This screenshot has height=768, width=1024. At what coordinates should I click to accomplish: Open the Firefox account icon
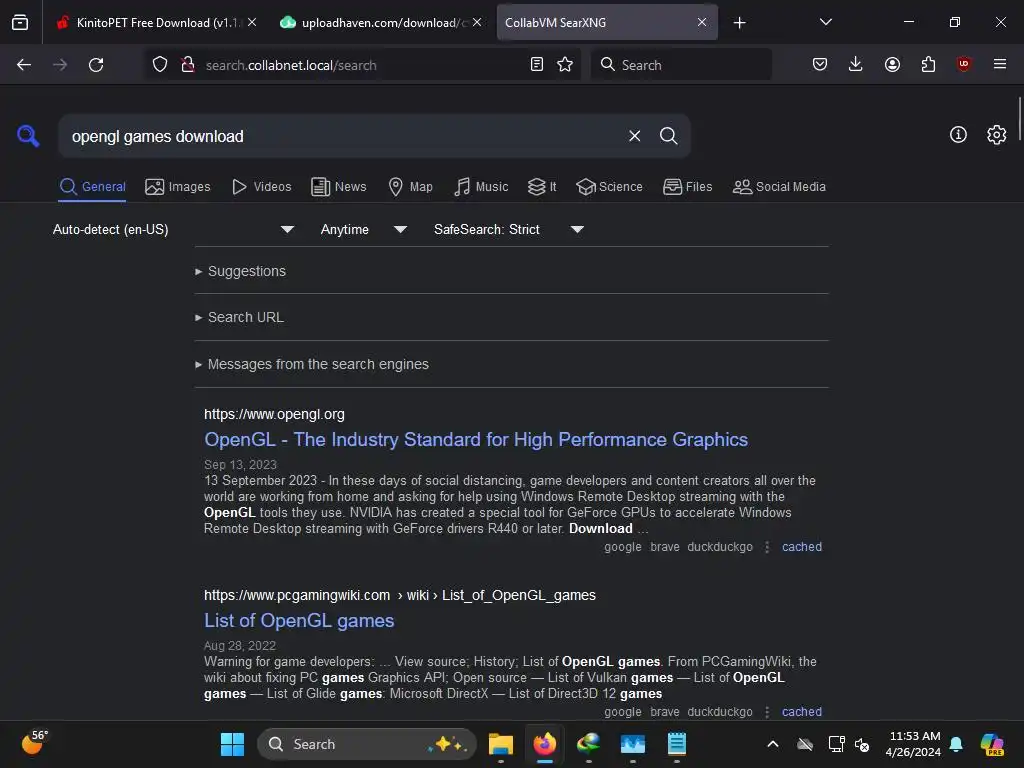892,64
